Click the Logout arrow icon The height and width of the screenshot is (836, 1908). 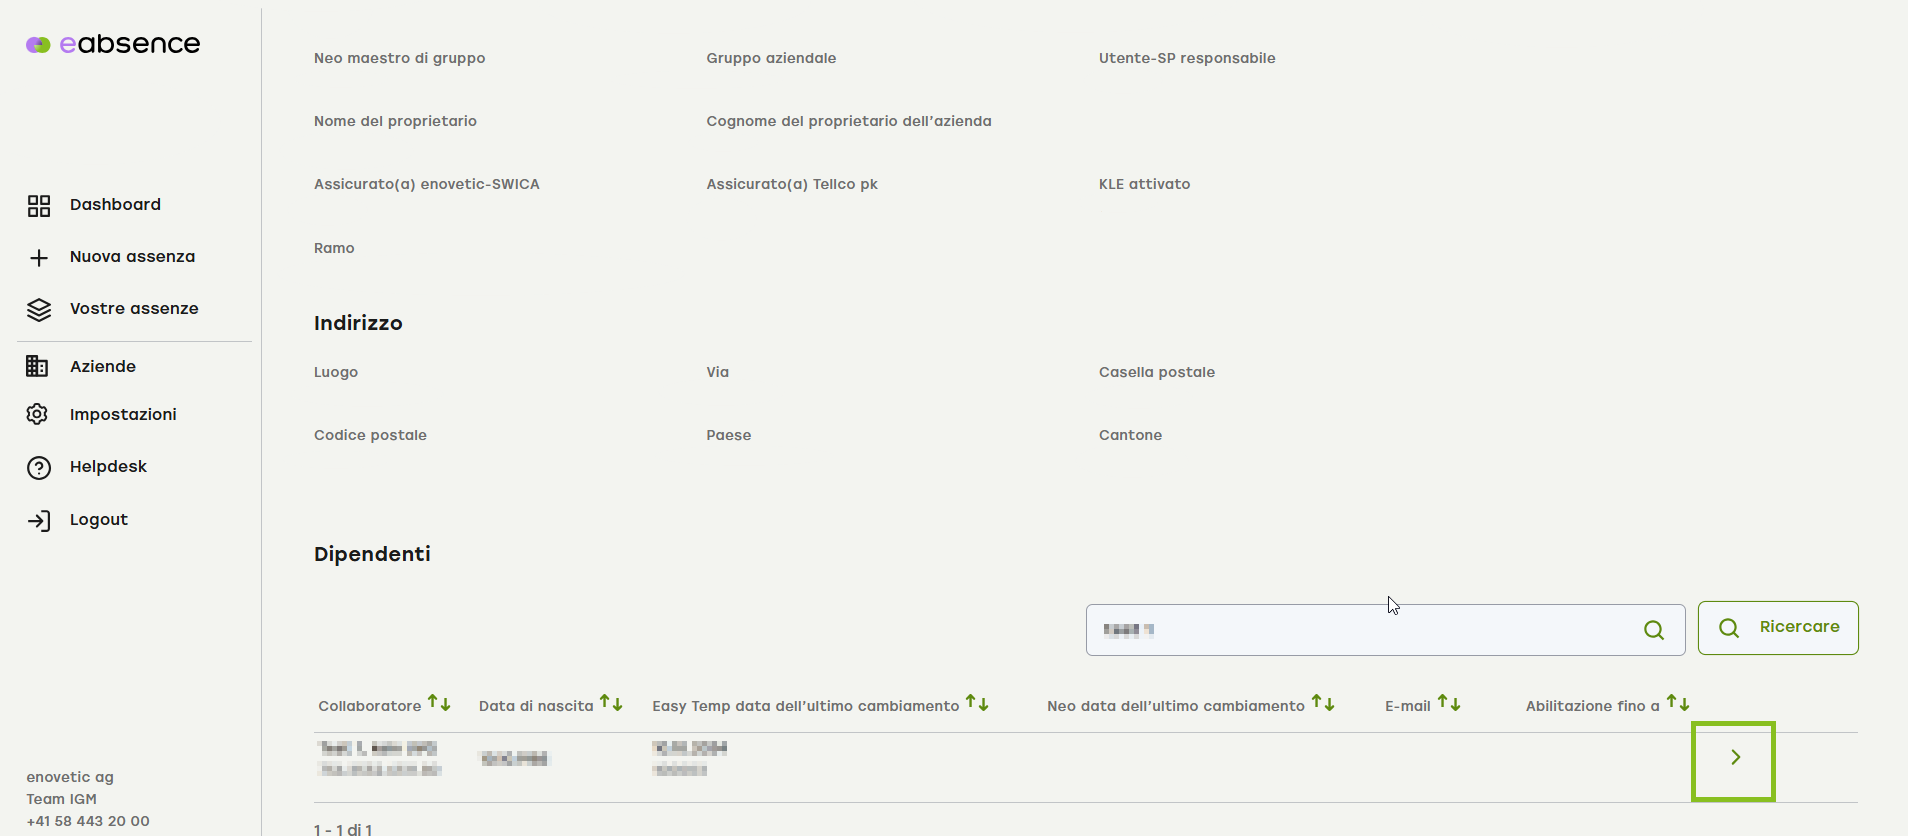pos(39,521)
